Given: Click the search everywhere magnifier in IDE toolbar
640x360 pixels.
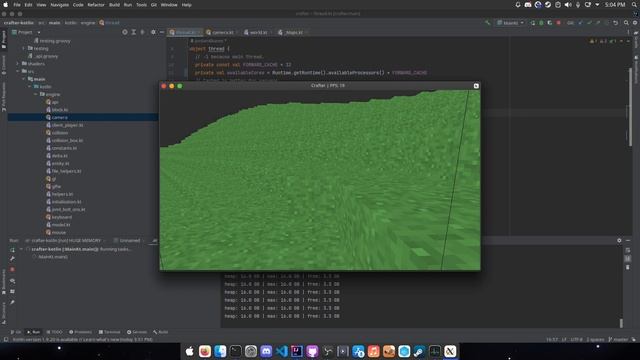Looking at the screenshot, I should point(626,23).
